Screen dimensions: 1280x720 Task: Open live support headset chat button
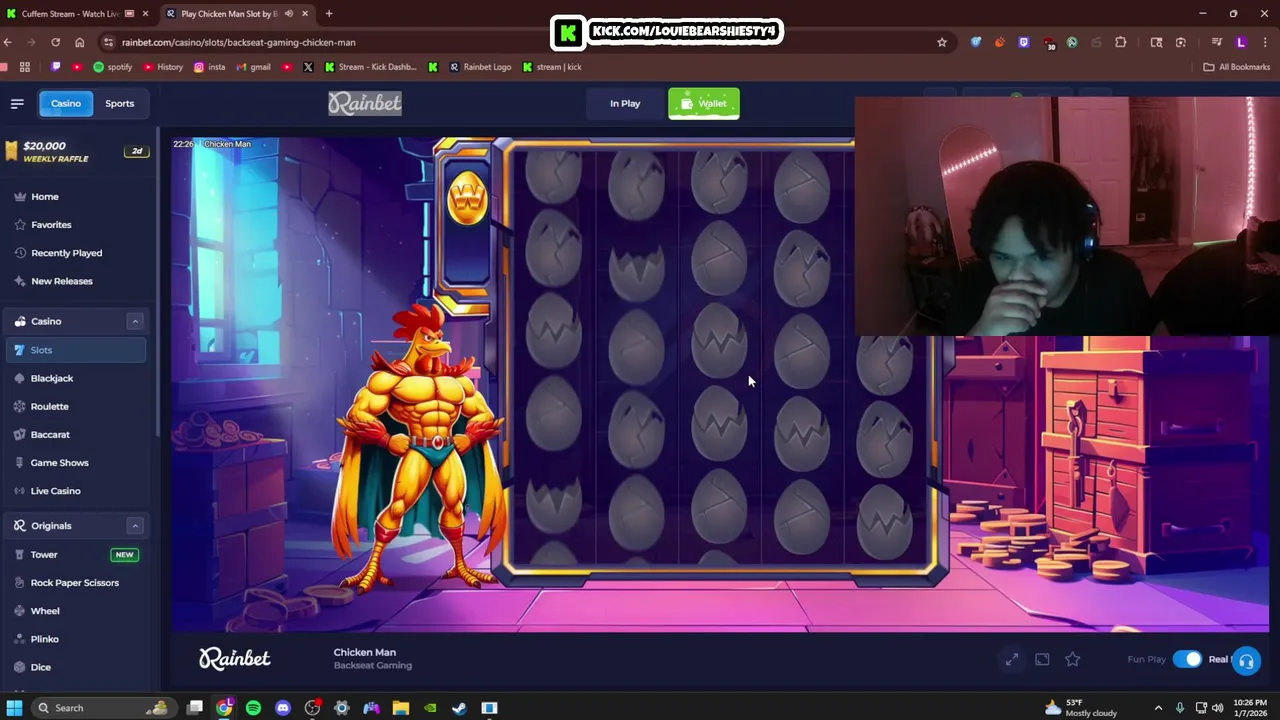pos(1246,661)
